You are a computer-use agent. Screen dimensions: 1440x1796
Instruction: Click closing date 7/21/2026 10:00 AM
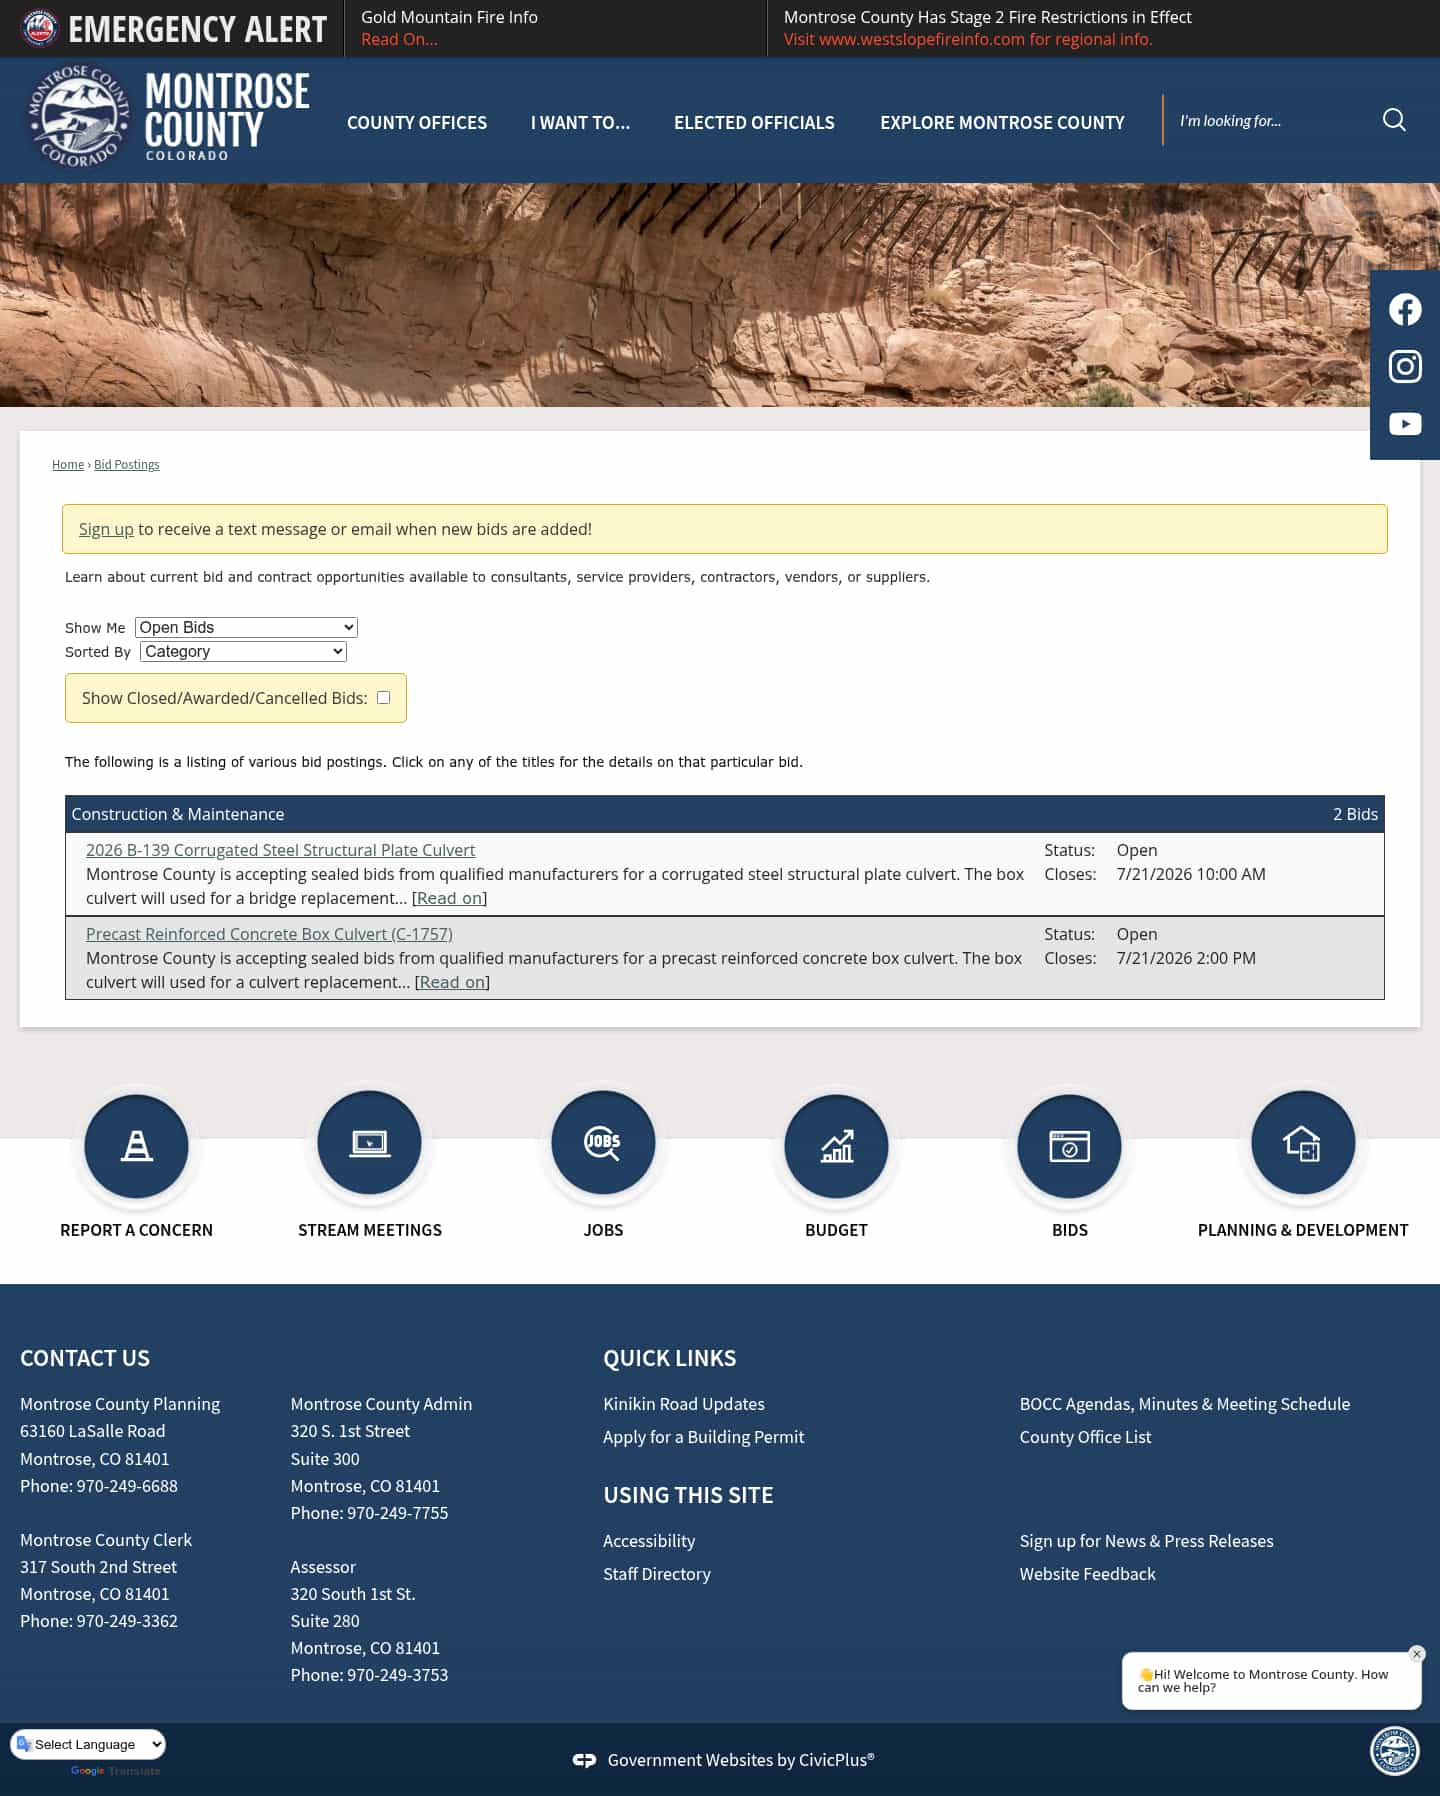coord(1191,874)
